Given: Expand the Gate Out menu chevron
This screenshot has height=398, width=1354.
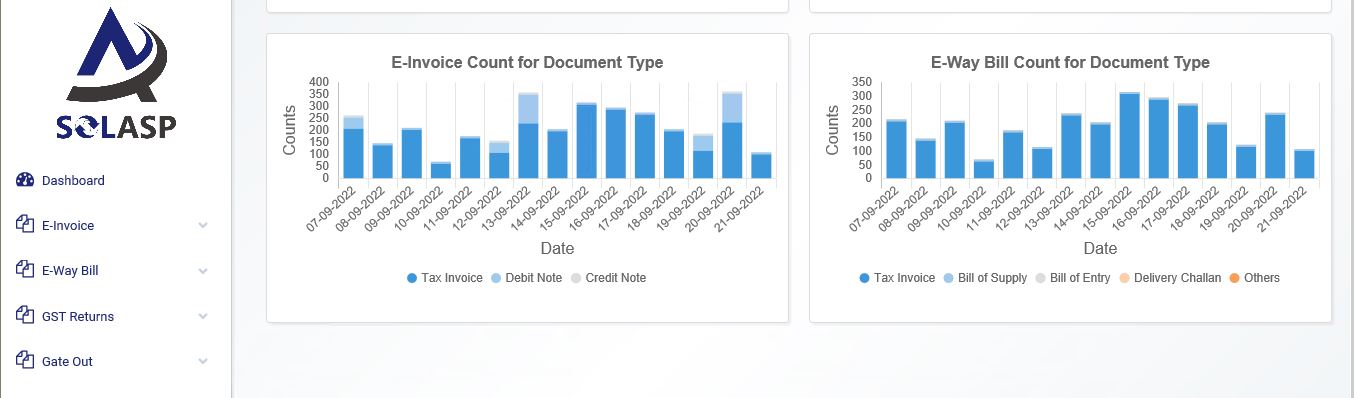Looking at the screenshot, I should [x=203, y=362].
